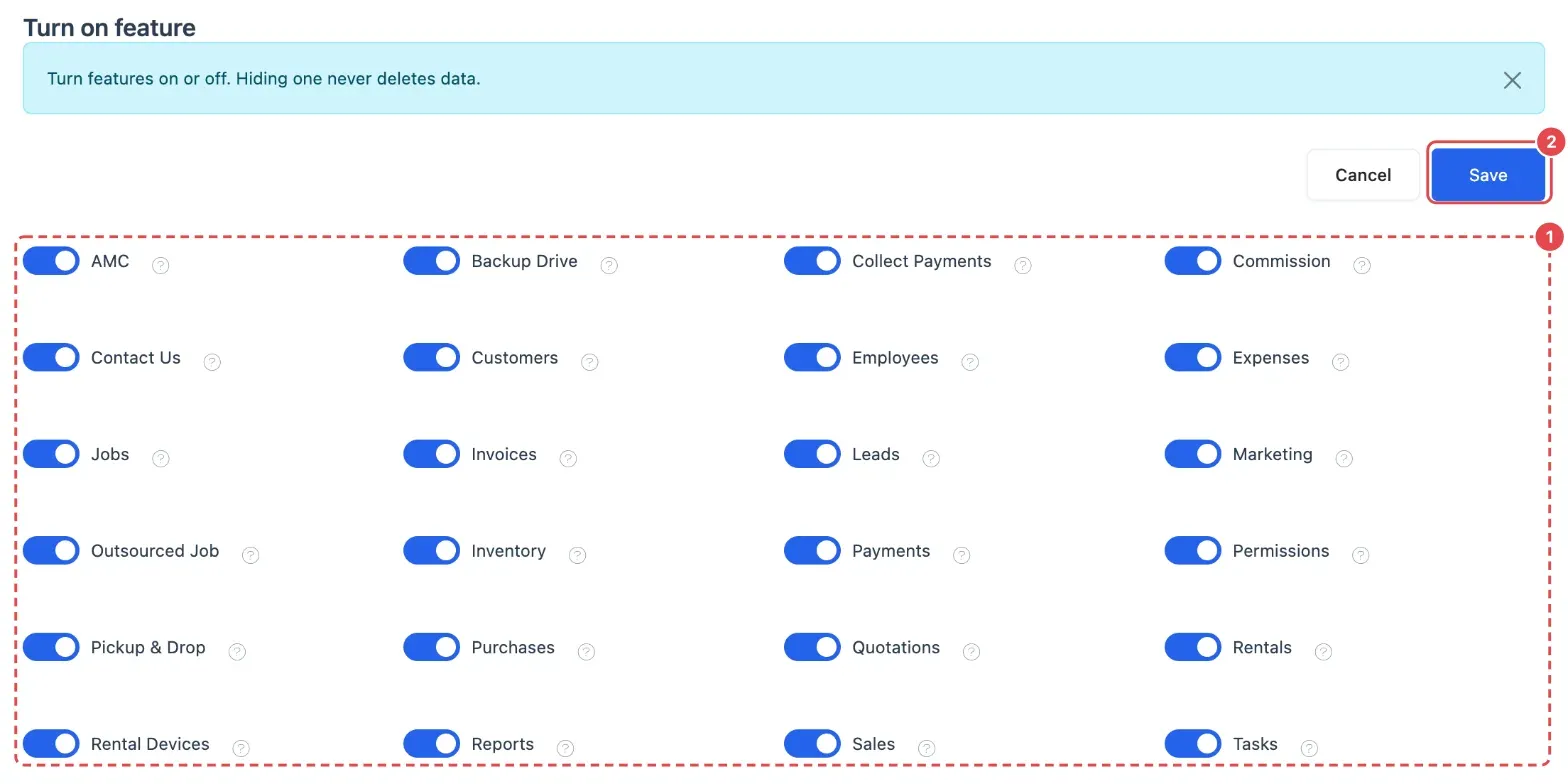1568x784 pixels.
Task: Click help icon beside Jobs
Action: point(161,458)
